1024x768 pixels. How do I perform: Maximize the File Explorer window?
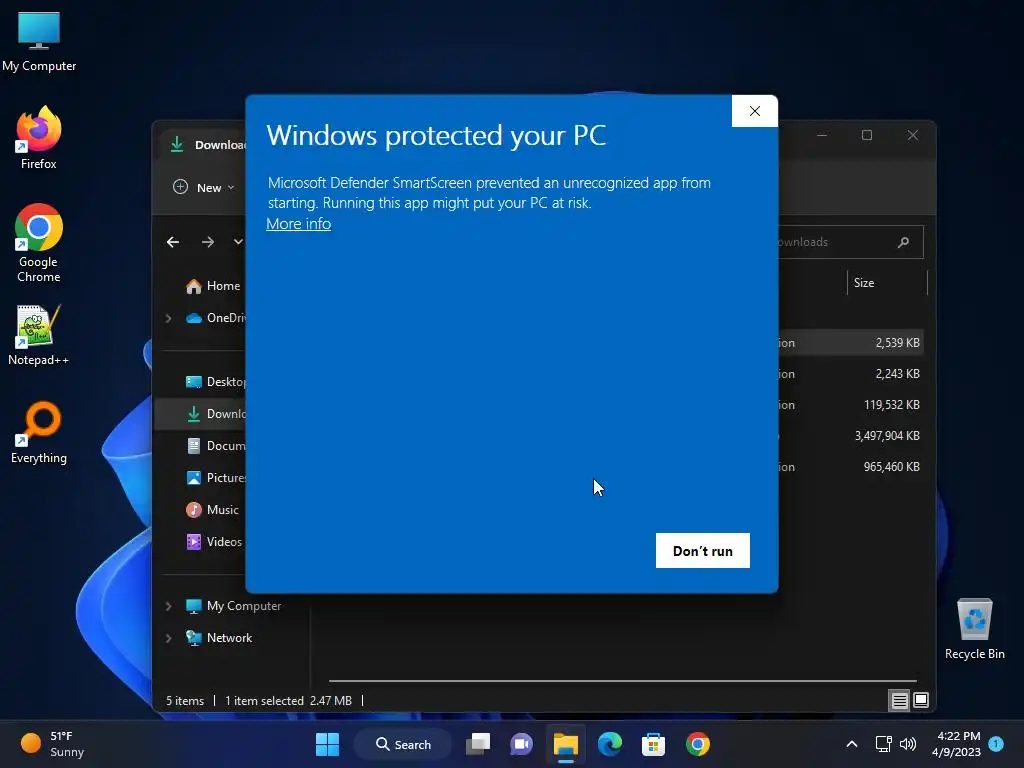point(867,135)
